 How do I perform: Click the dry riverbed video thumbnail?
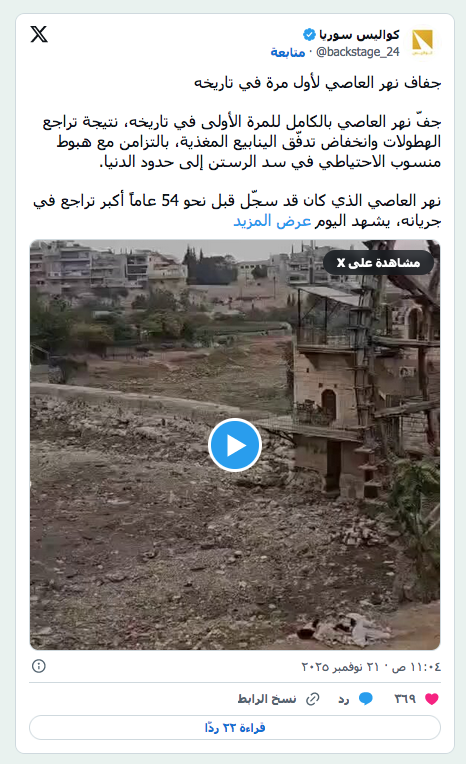tap(235, 445)
